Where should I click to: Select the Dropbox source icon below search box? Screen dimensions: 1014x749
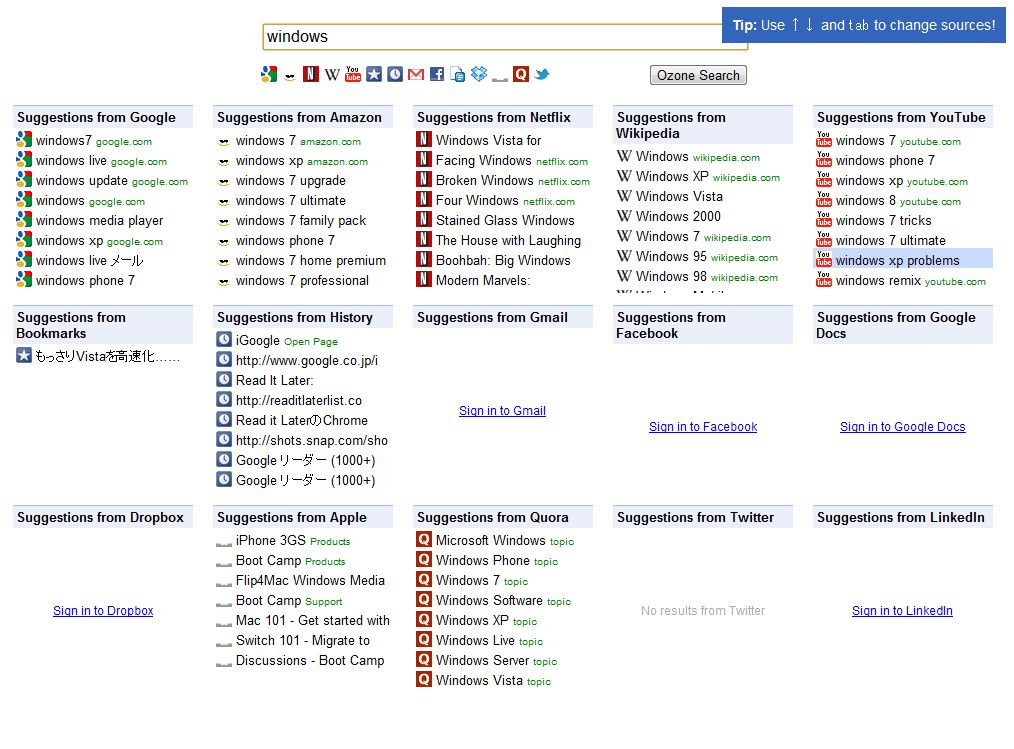[x=479, y=74]
